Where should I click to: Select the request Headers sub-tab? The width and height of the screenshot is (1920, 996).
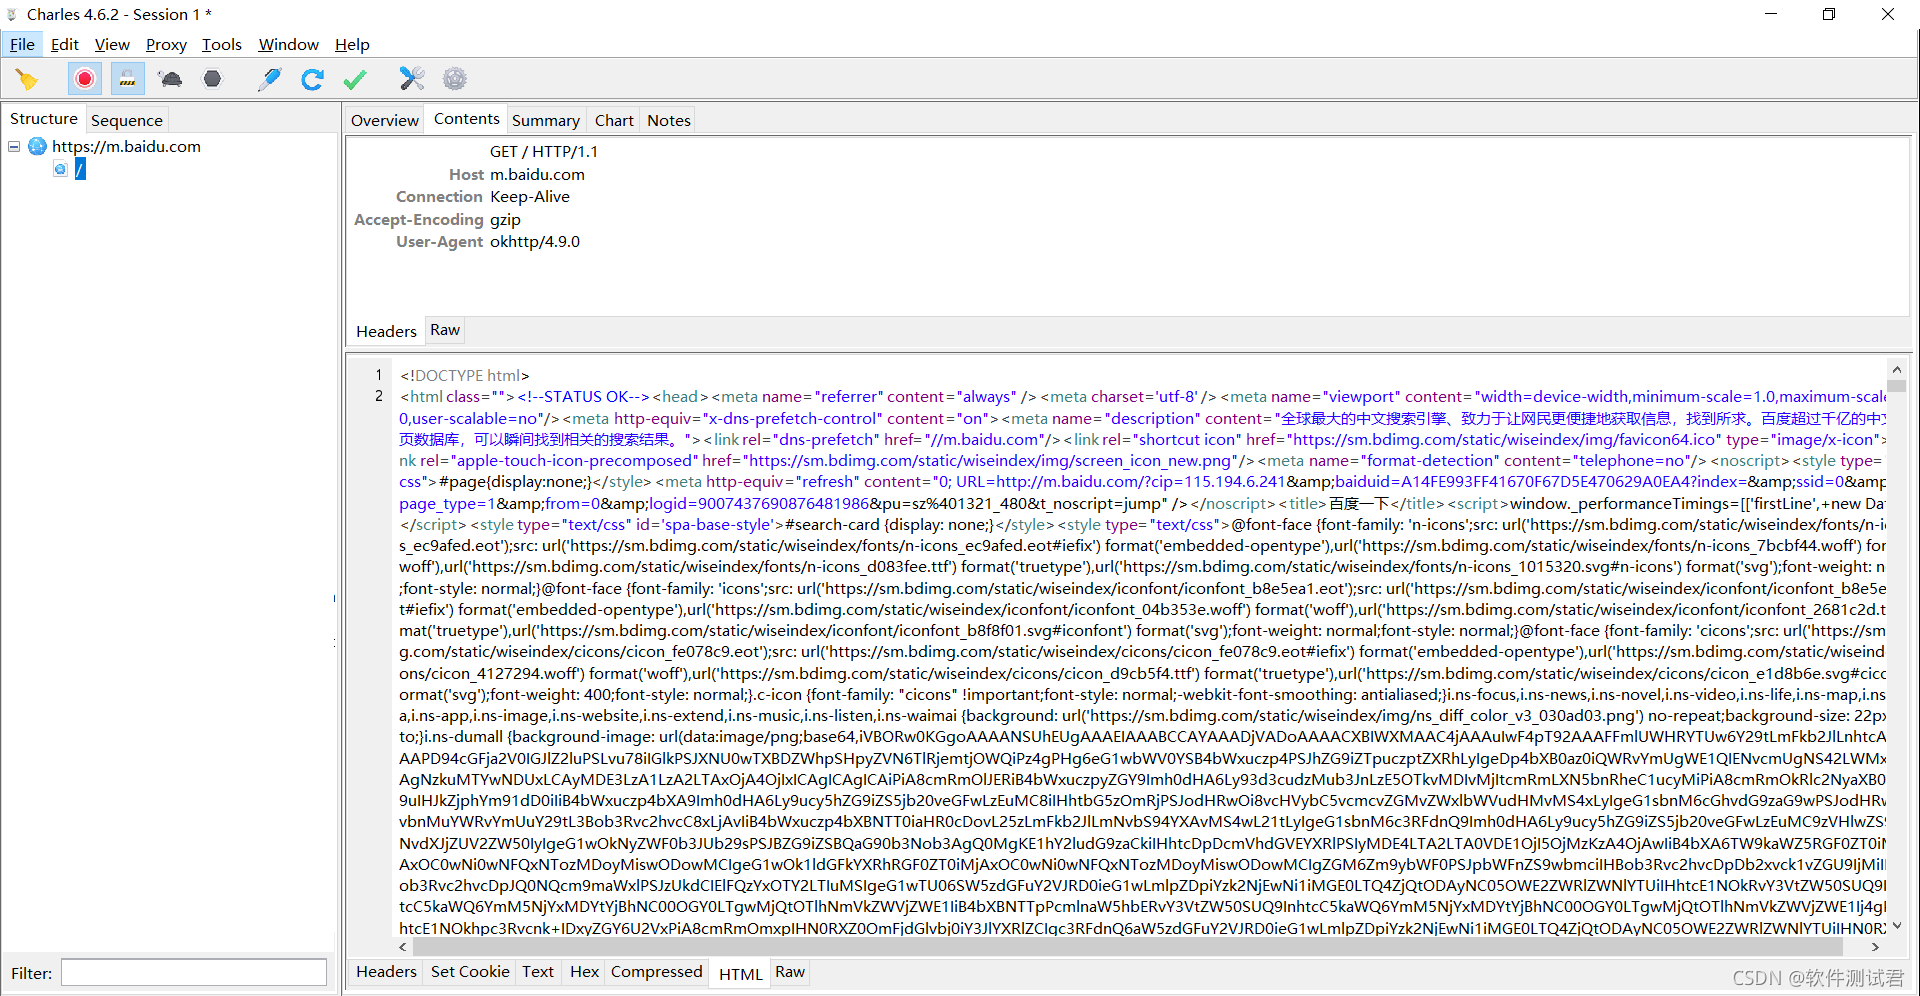[386, 331]
